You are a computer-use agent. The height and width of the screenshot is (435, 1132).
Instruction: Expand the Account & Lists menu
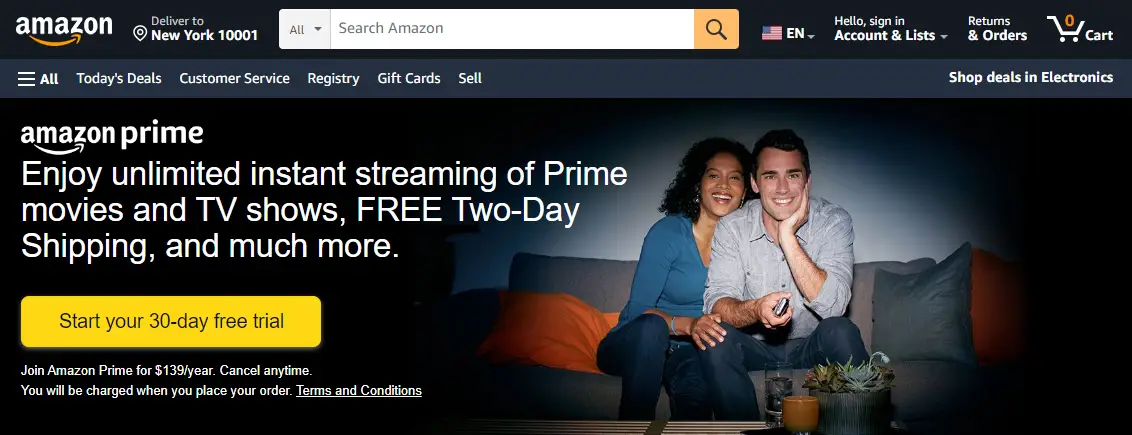tap(891, 29)
